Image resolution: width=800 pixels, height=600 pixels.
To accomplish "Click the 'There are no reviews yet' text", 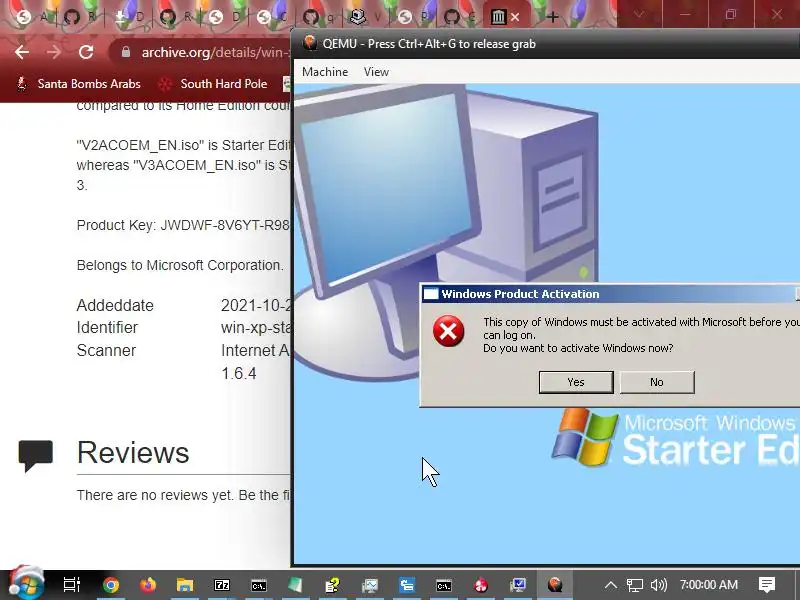I will 183,495.
